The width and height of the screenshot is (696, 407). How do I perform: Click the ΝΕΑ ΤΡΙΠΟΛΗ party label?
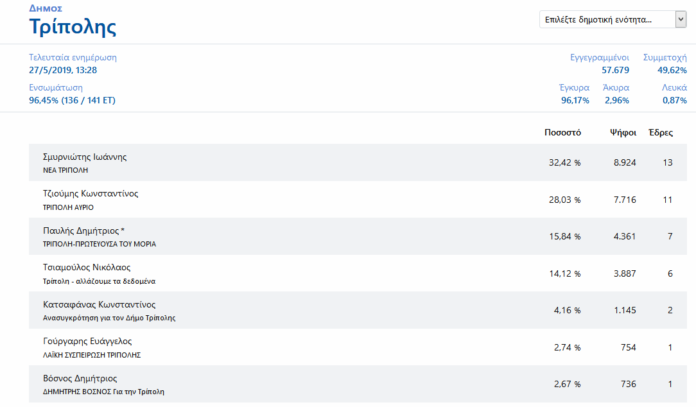click(72, 171)
